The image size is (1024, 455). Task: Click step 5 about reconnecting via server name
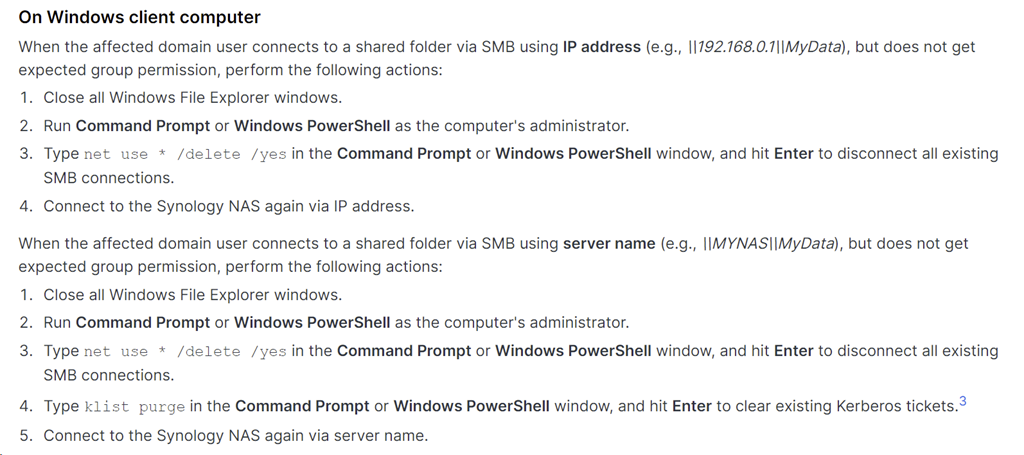[235, 436]
